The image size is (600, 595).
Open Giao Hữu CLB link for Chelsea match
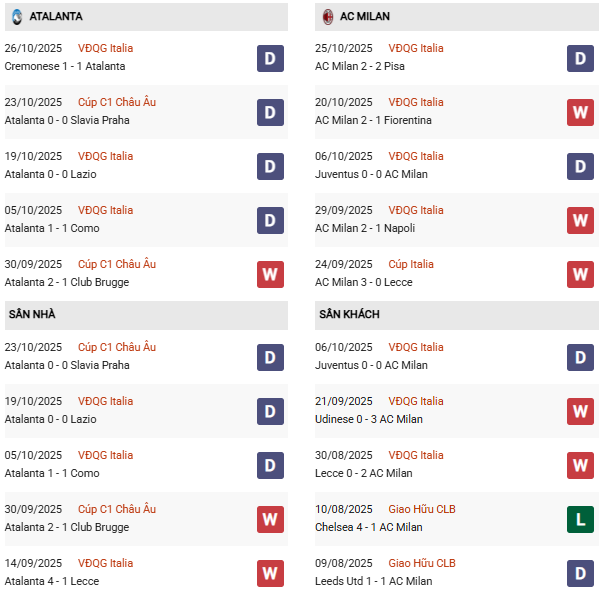click(x=420, y=509)
